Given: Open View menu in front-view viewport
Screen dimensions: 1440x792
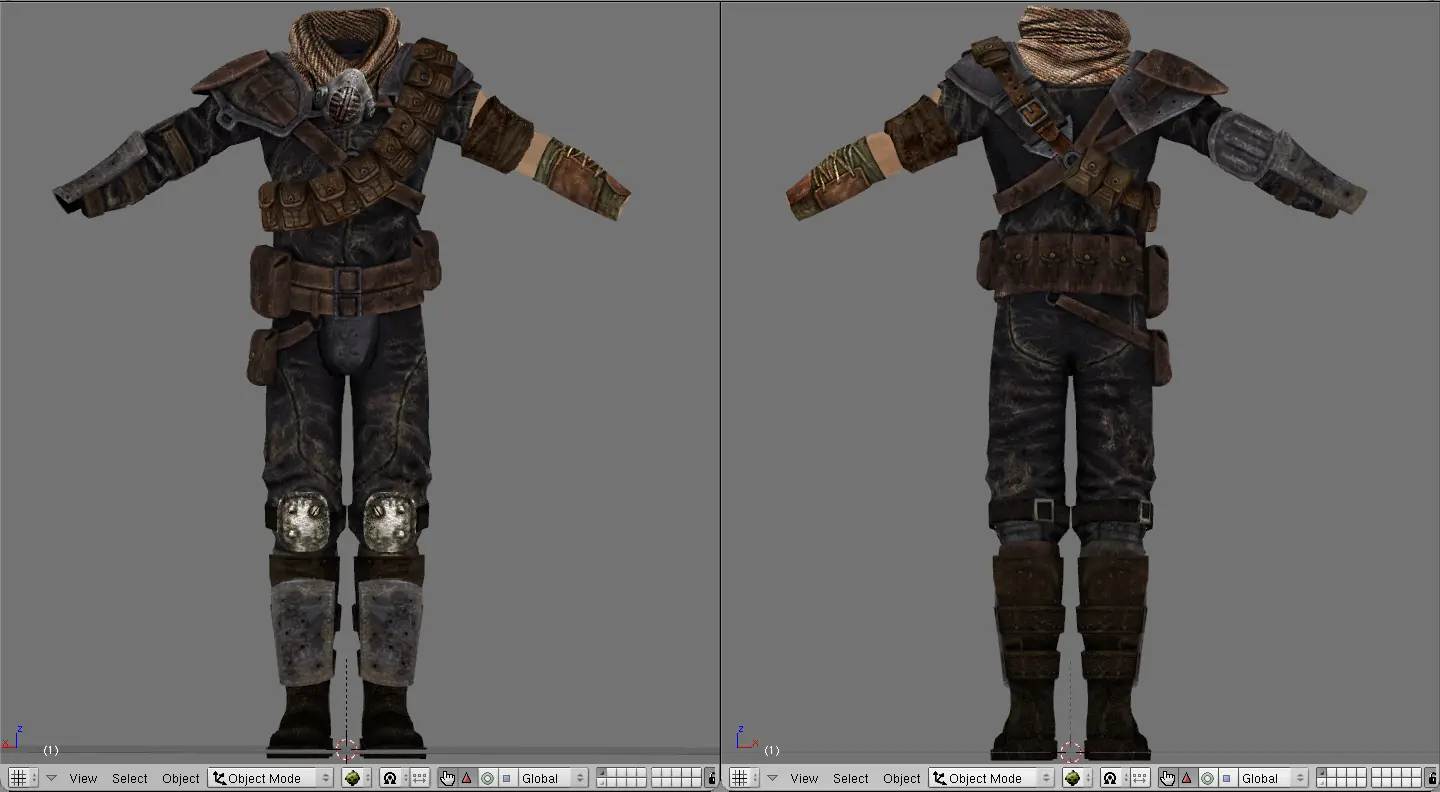Looking at the screenshot, I should point(83,778).
